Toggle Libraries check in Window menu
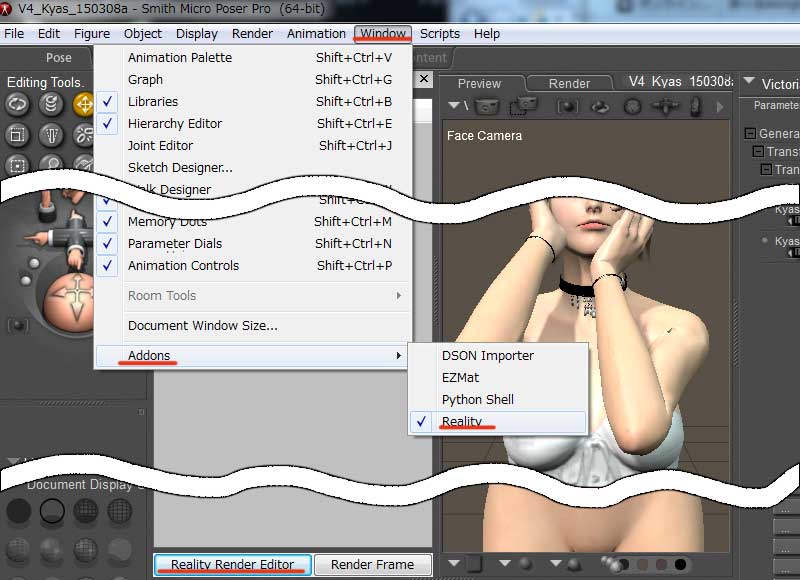Screen dimensions: 800x580 (x=107, y=102)
